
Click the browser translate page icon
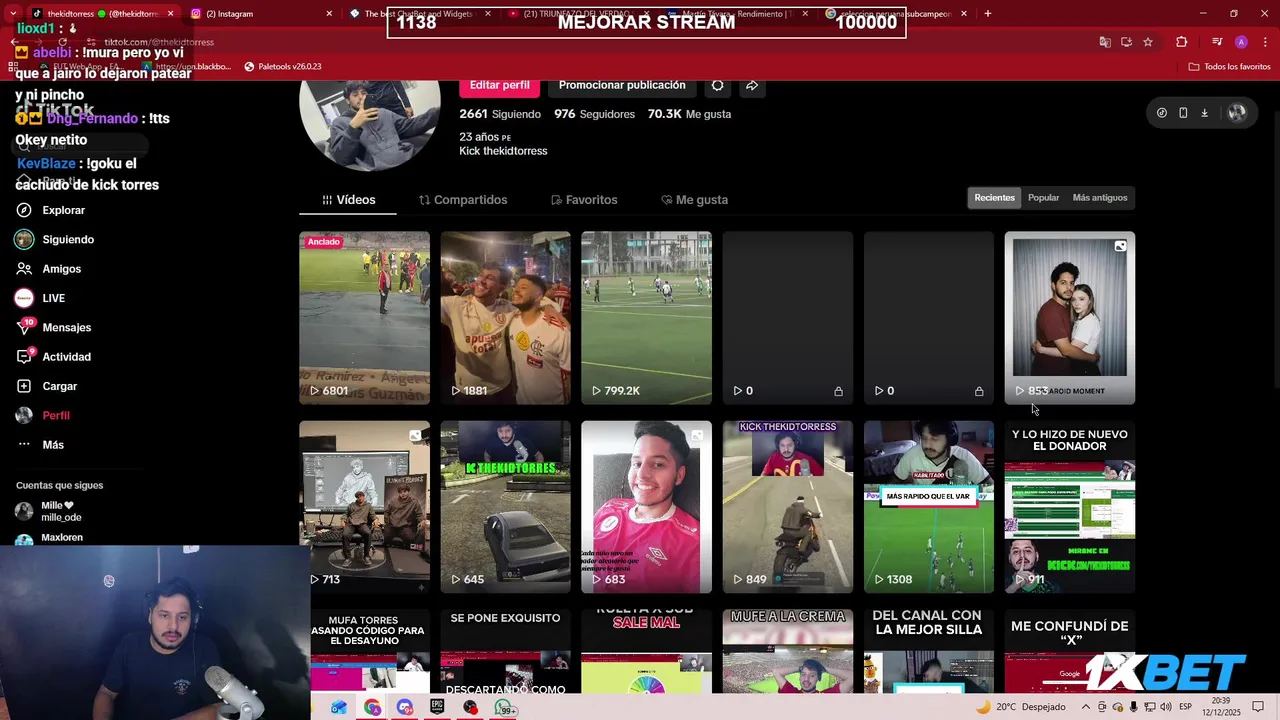tap(1104, 42)
